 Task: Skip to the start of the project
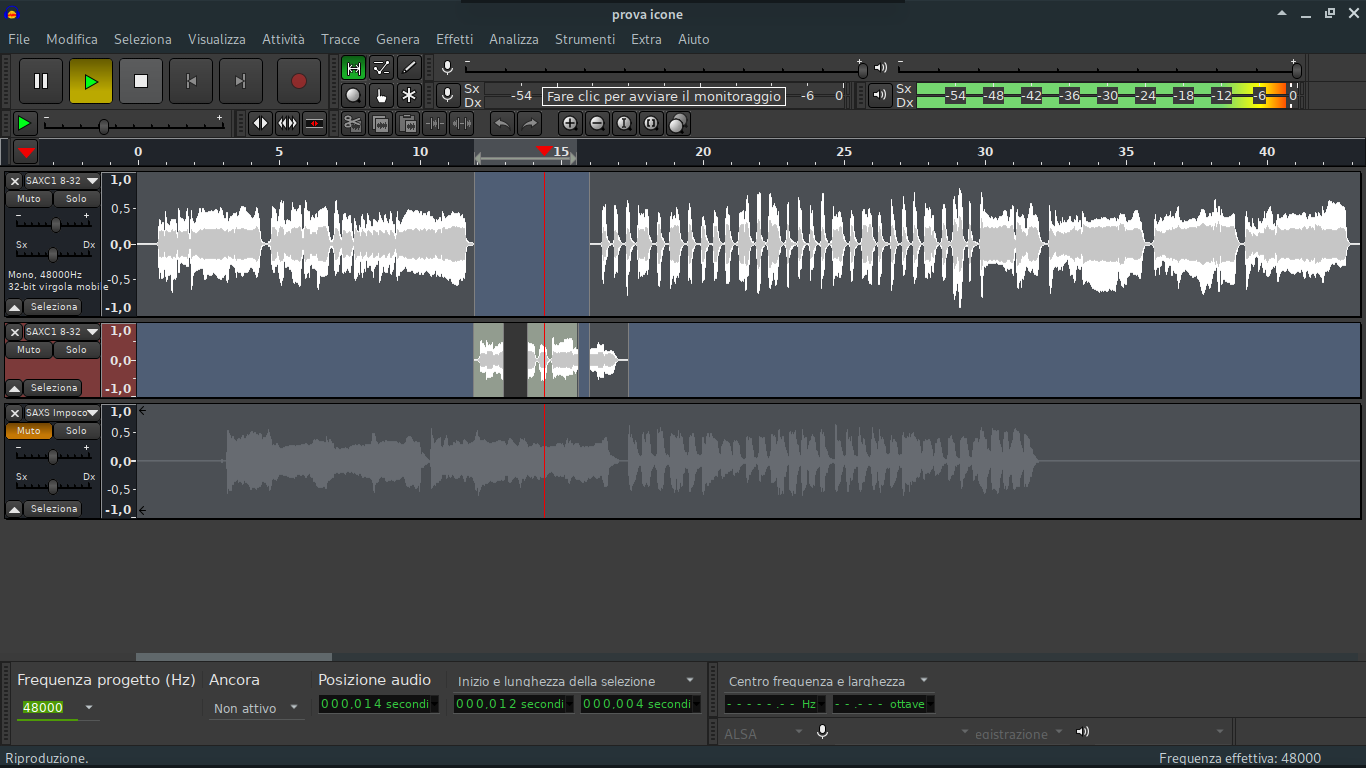pos(191,81)
